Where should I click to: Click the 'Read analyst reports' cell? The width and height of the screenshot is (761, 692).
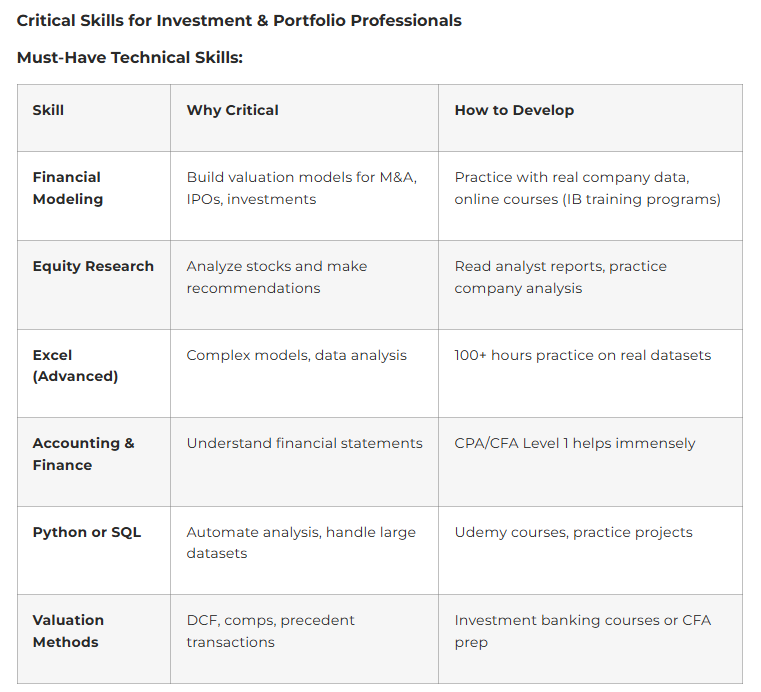560,277
